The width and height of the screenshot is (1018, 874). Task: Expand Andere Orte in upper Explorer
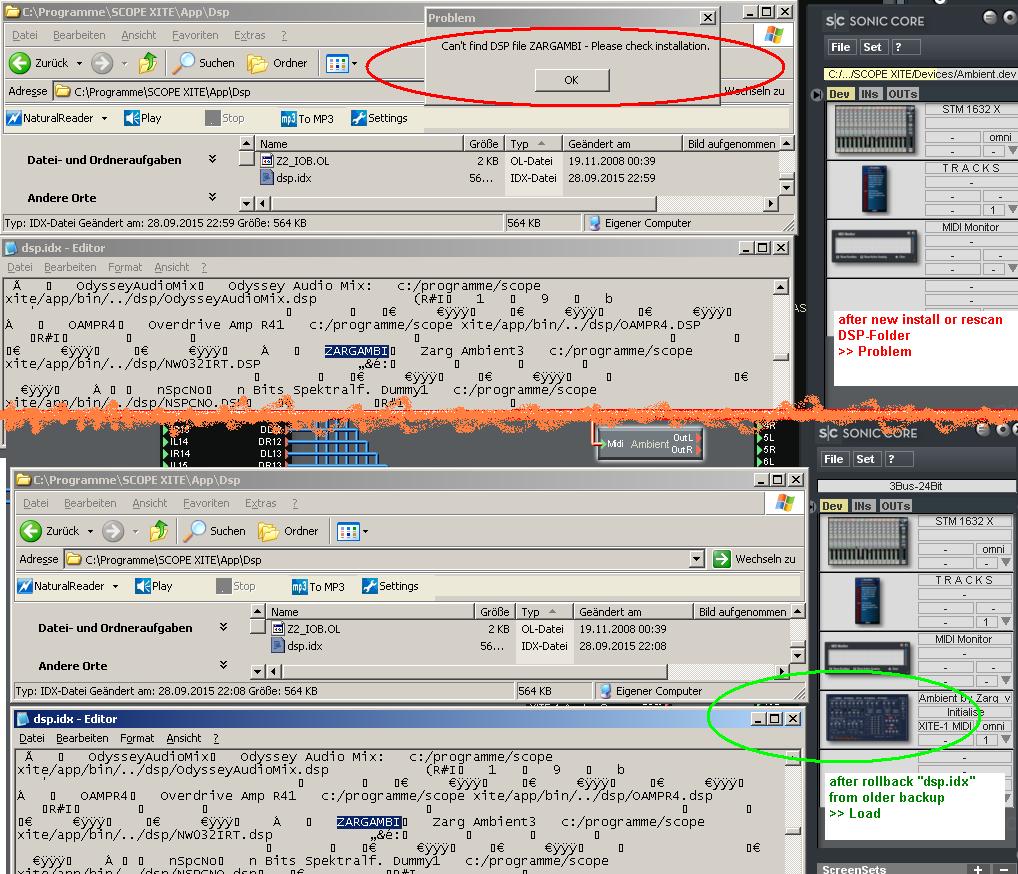212,197
